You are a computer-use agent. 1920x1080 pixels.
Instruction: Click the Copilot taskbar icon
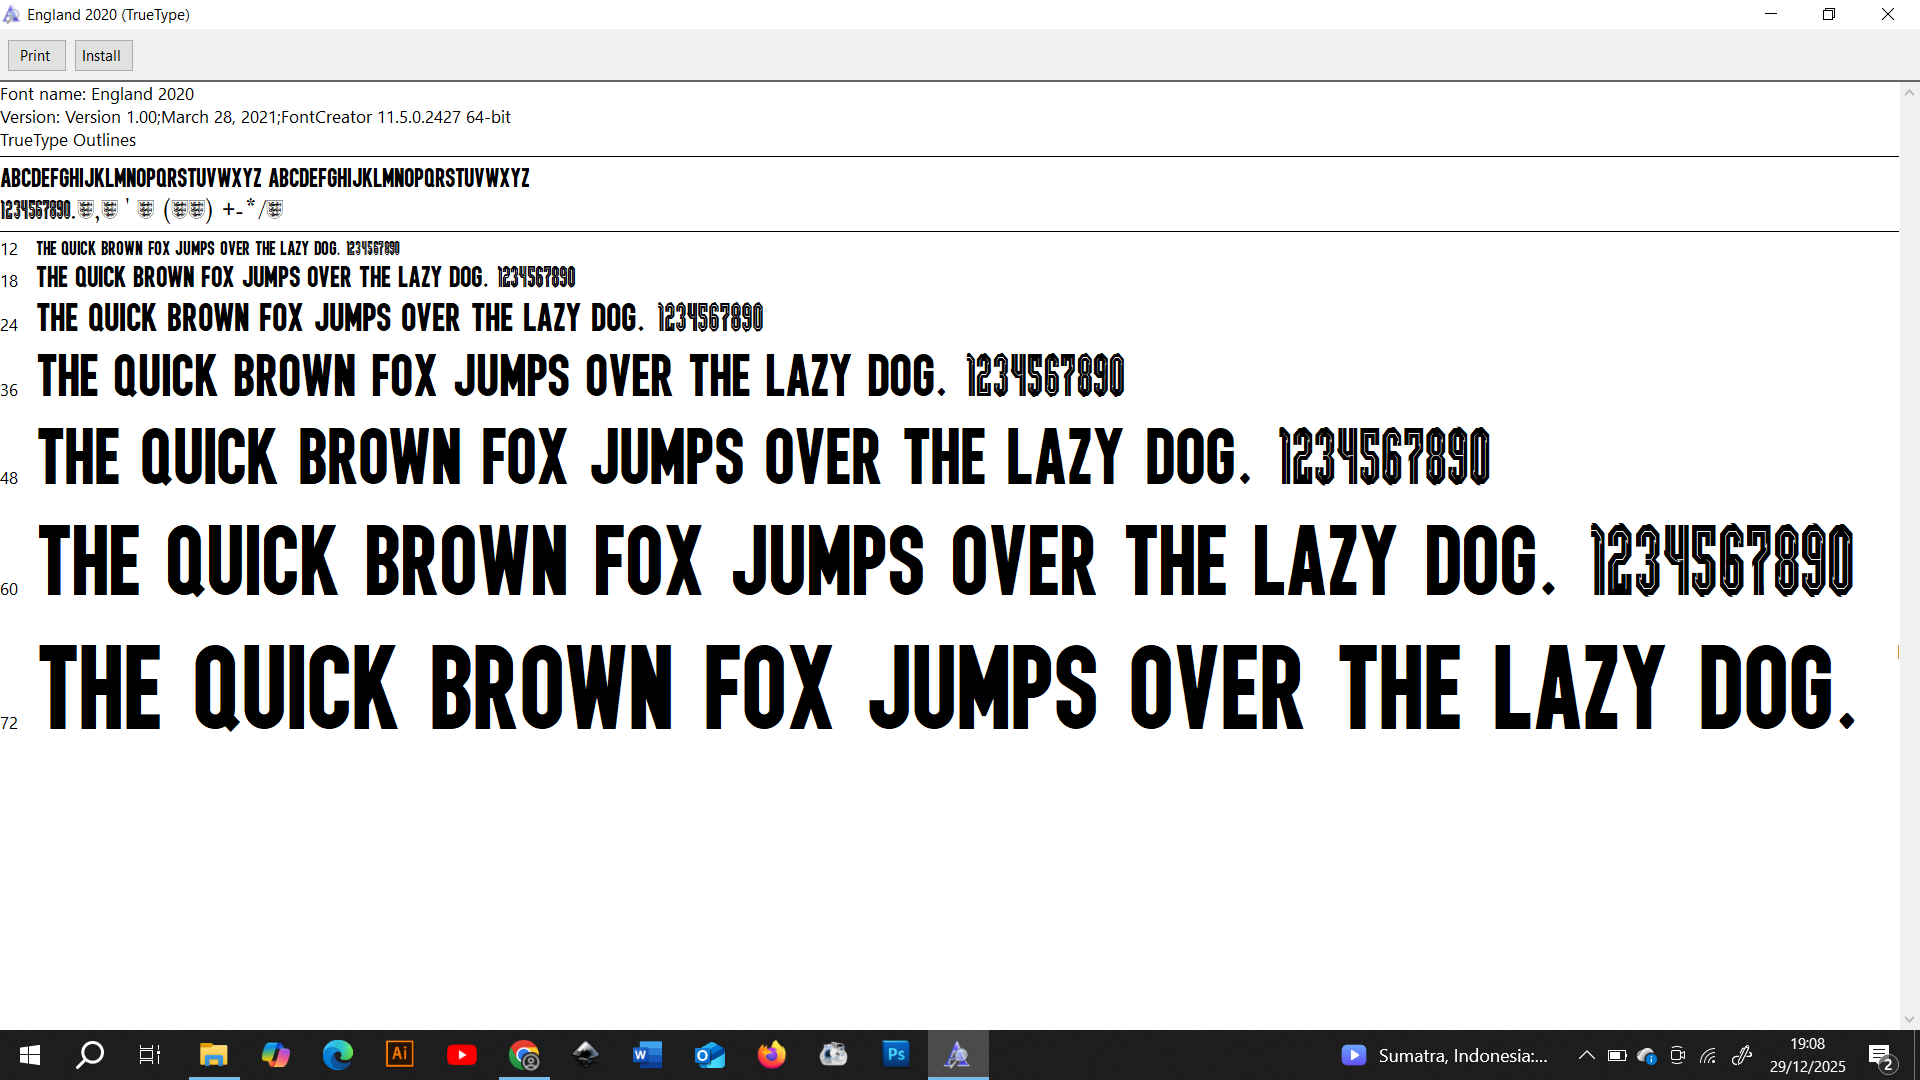pos(275,1055)
